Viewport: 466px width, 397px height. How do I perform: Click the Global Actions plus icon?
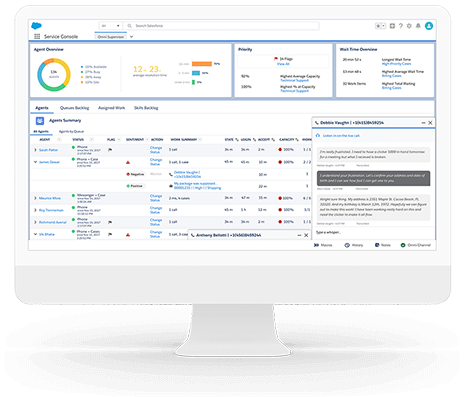(392, 26)
